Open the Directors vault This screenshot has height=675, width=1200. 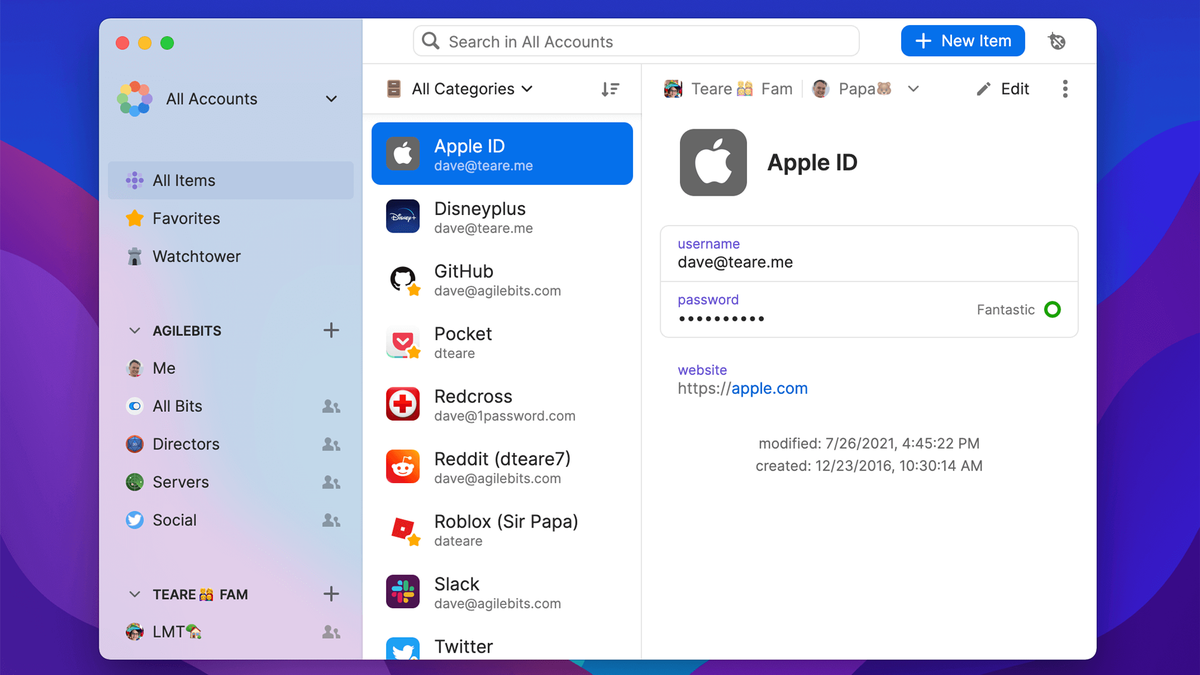230,444
